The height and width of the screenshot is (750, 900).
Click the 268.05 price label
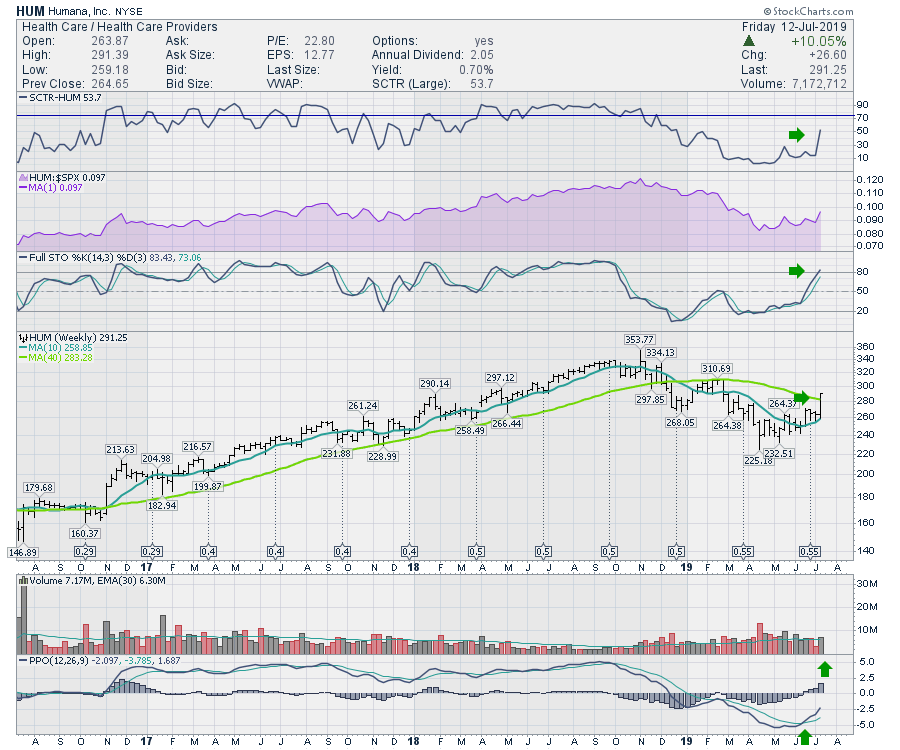tap(680, 422)
